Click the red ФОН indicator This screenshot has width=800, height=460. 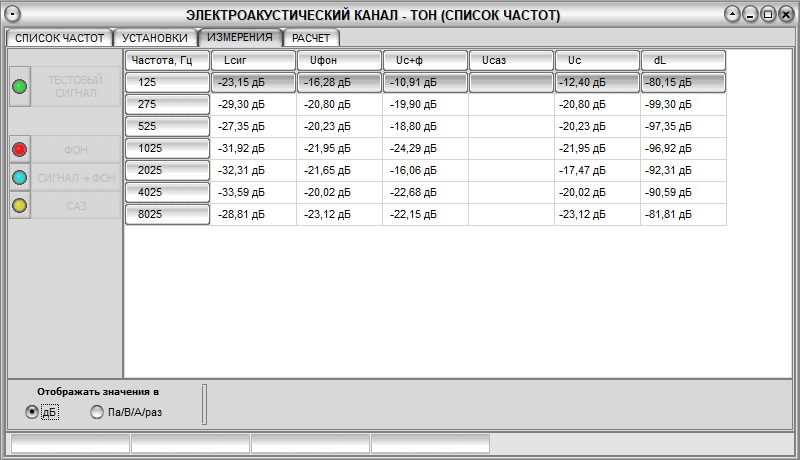point(20,150)
